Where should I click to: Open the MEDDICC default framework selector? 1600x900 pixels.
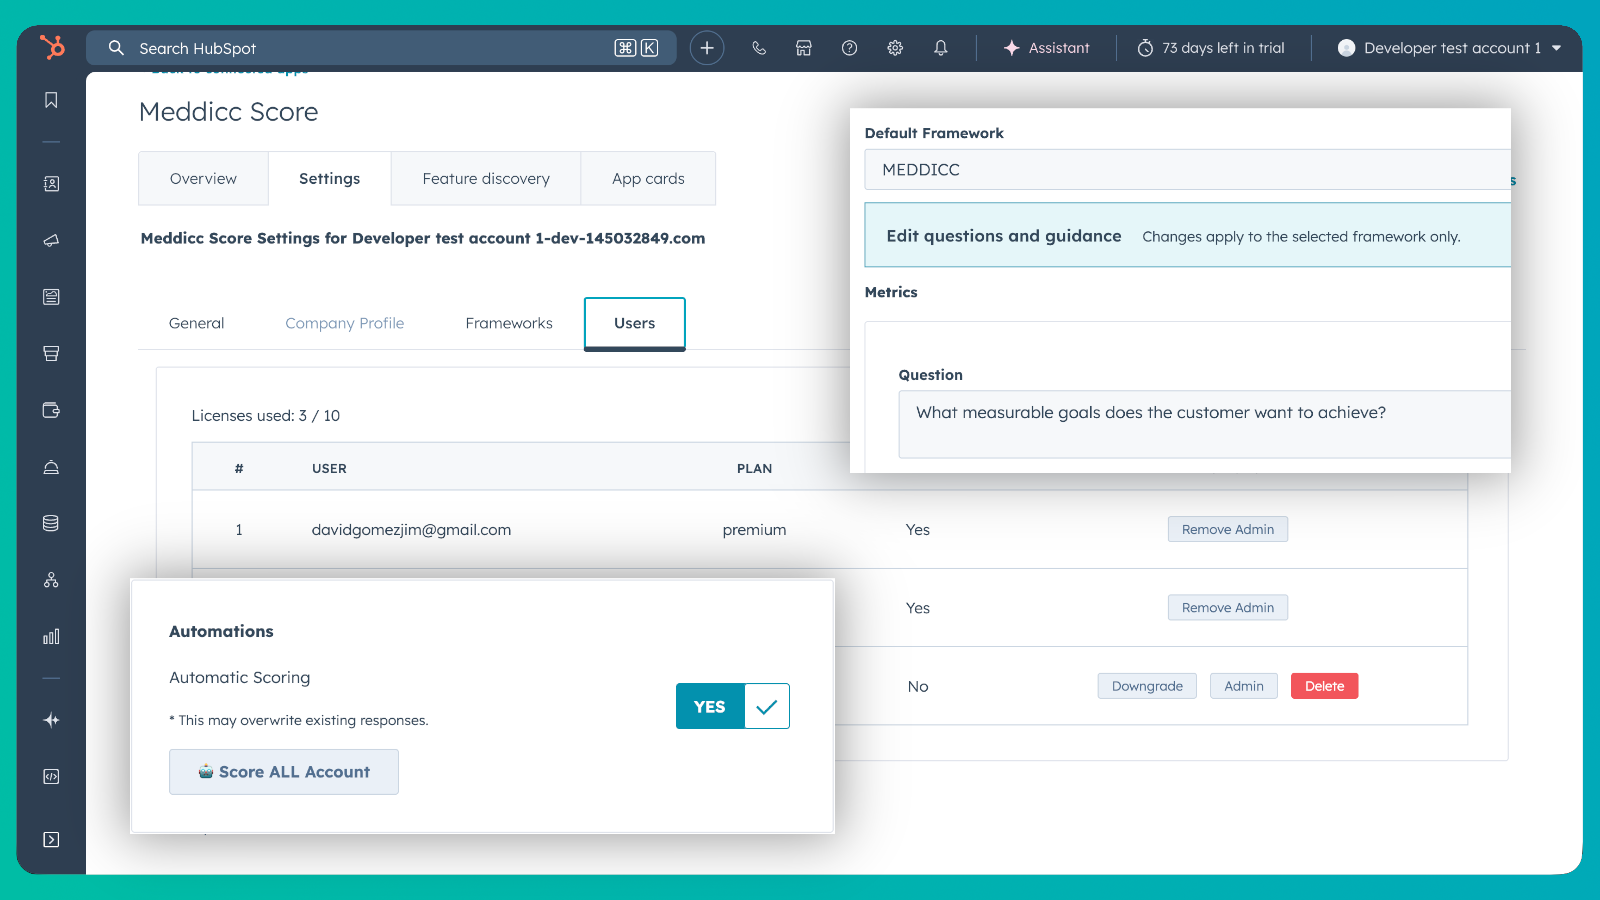1186,170
